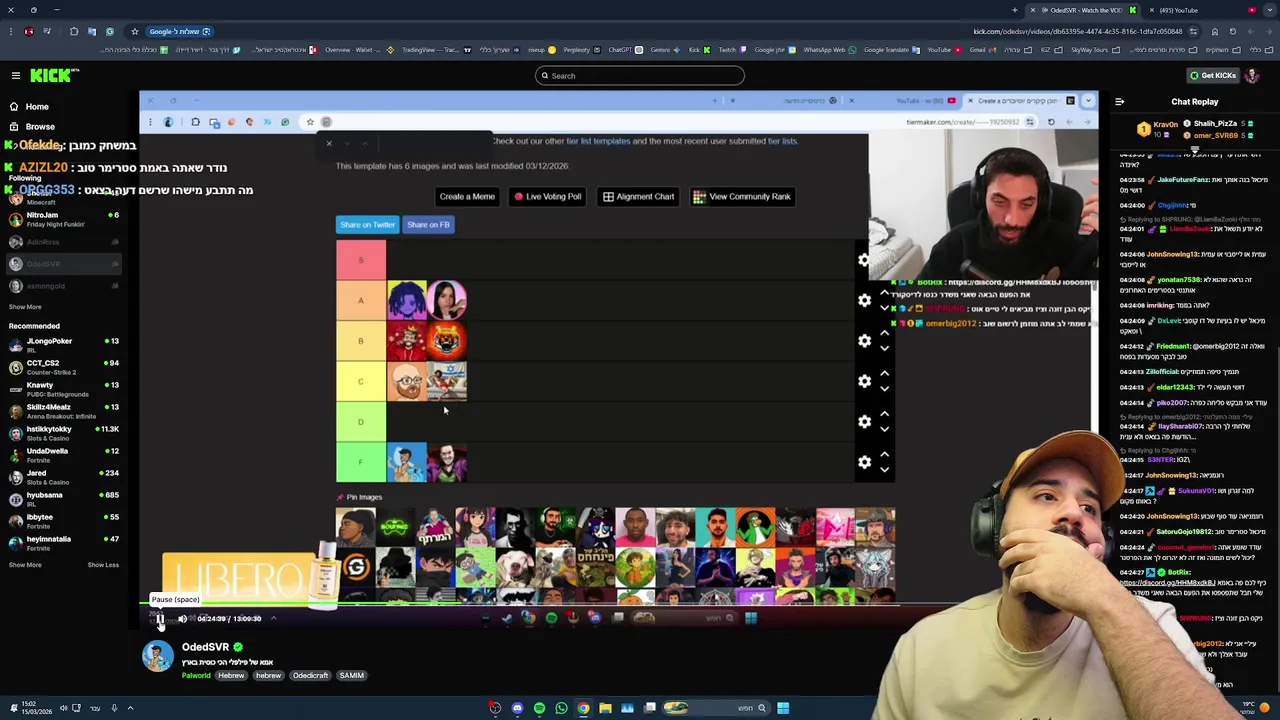Select the red tier S label
Viewport: 1280px width, 720px height.
[361, 260]
